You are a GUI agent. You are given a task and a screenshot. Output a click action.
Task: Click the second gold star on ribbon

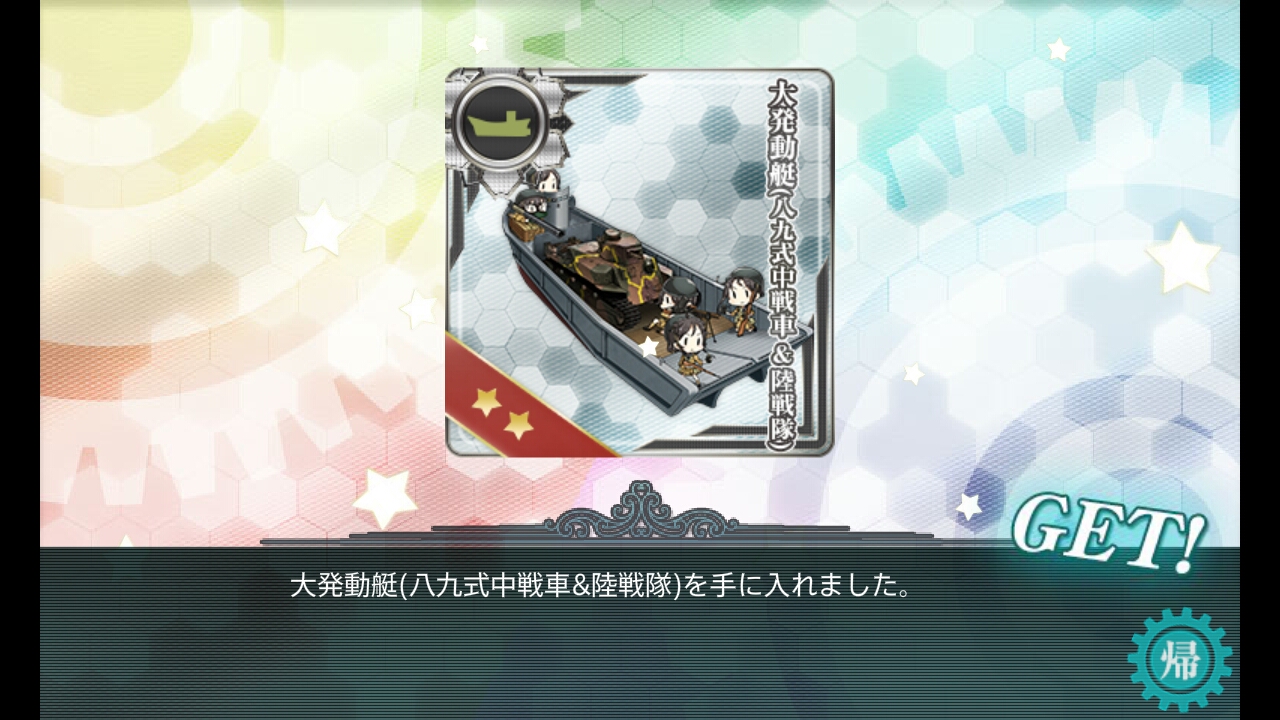(518, 425)
